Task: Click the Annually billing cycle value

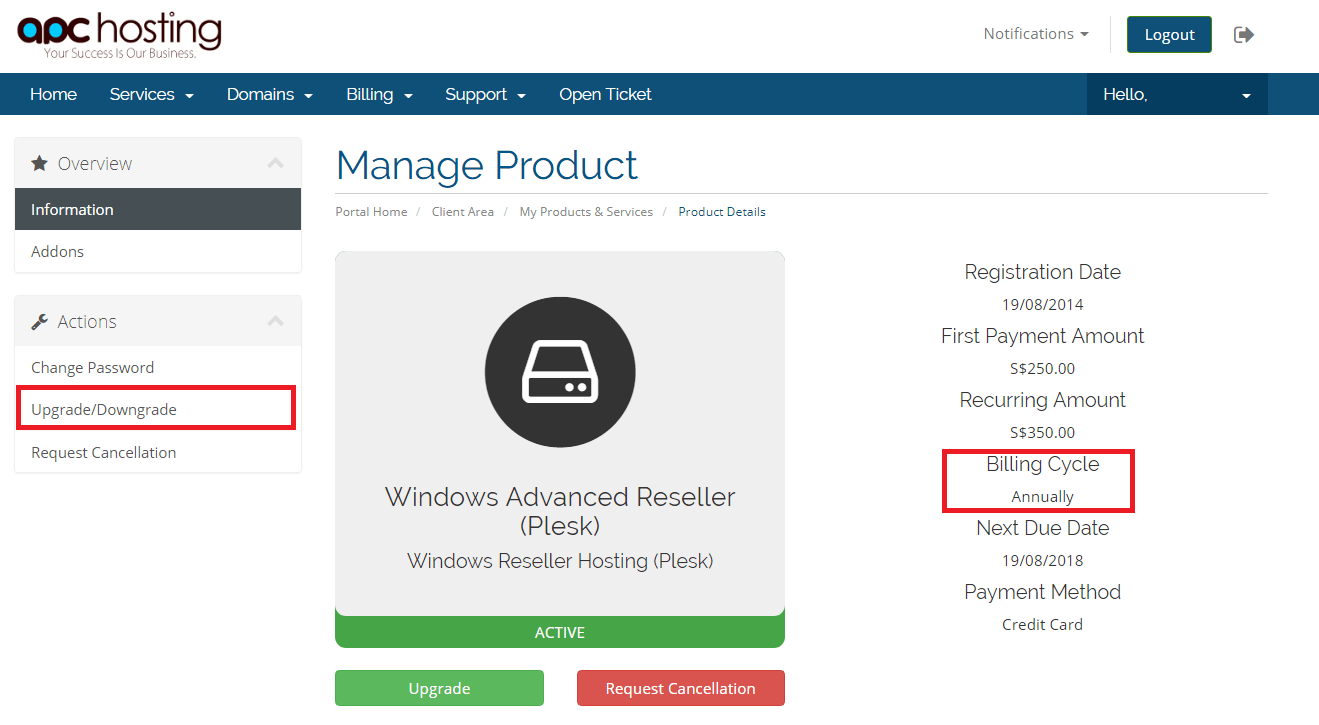Action: pos(1043,496)
